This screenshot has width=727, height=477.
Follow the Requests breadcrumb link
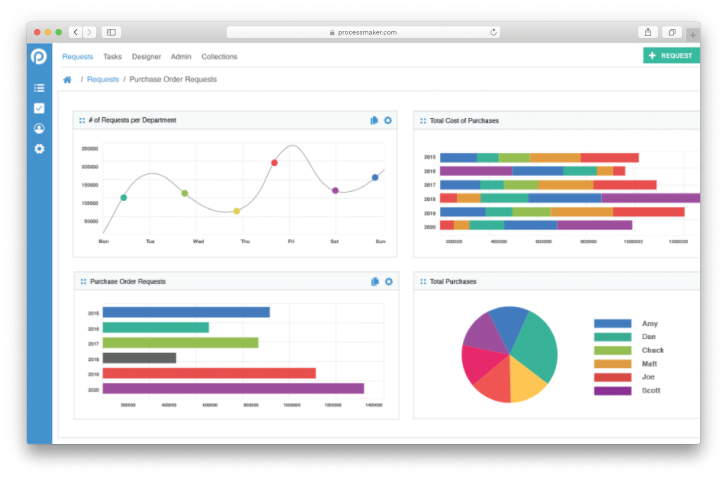pyautogui.click(x=103, y=79)
